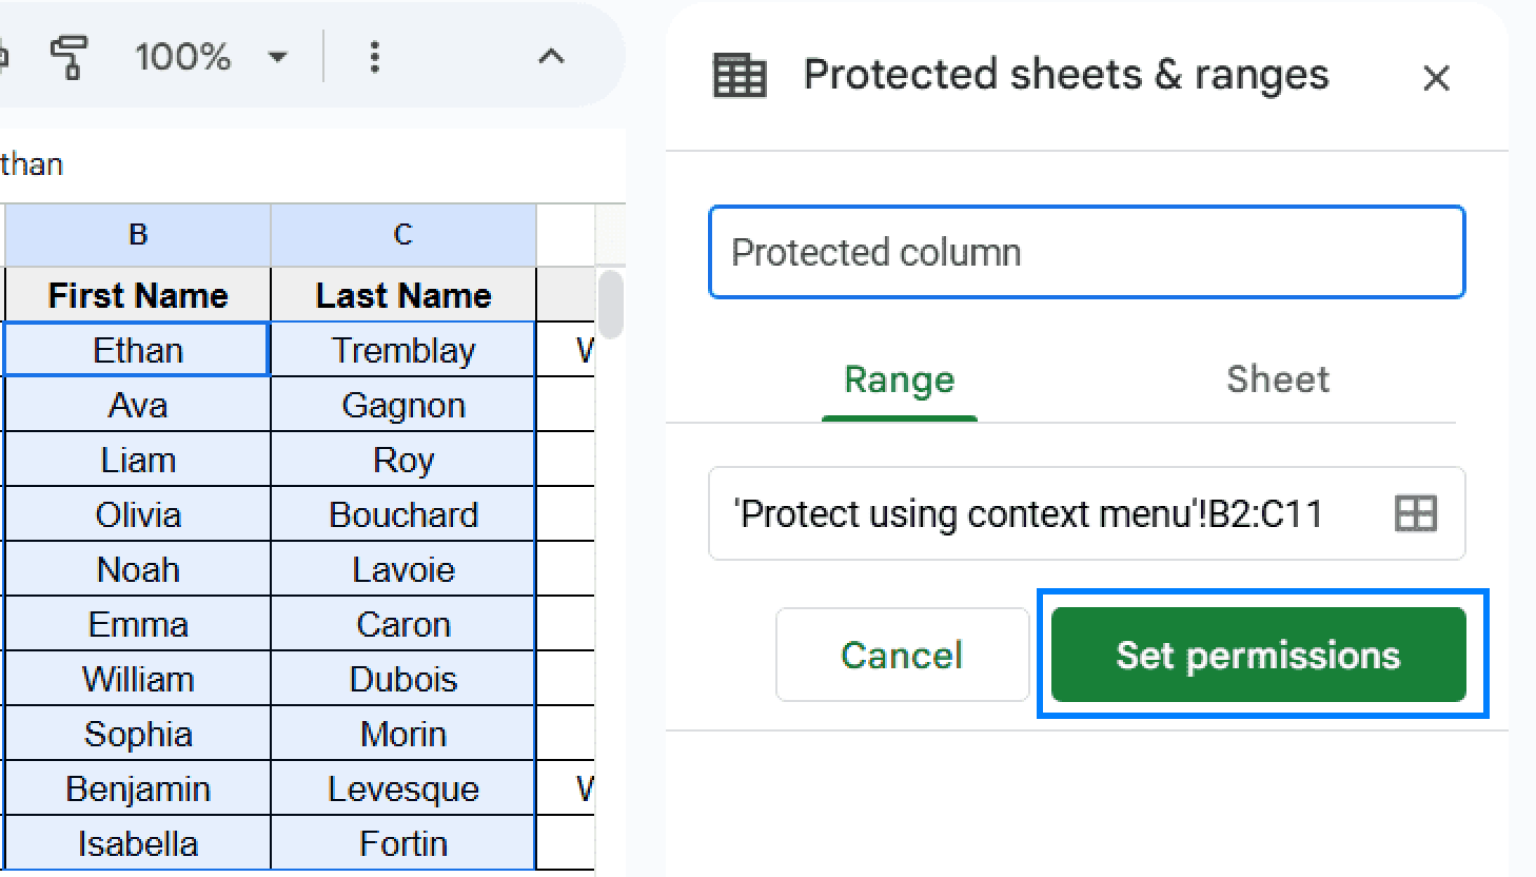This screenshot has width=1536, height=877.
Task: Select the Range tab
Action: [x=898, y=380]
